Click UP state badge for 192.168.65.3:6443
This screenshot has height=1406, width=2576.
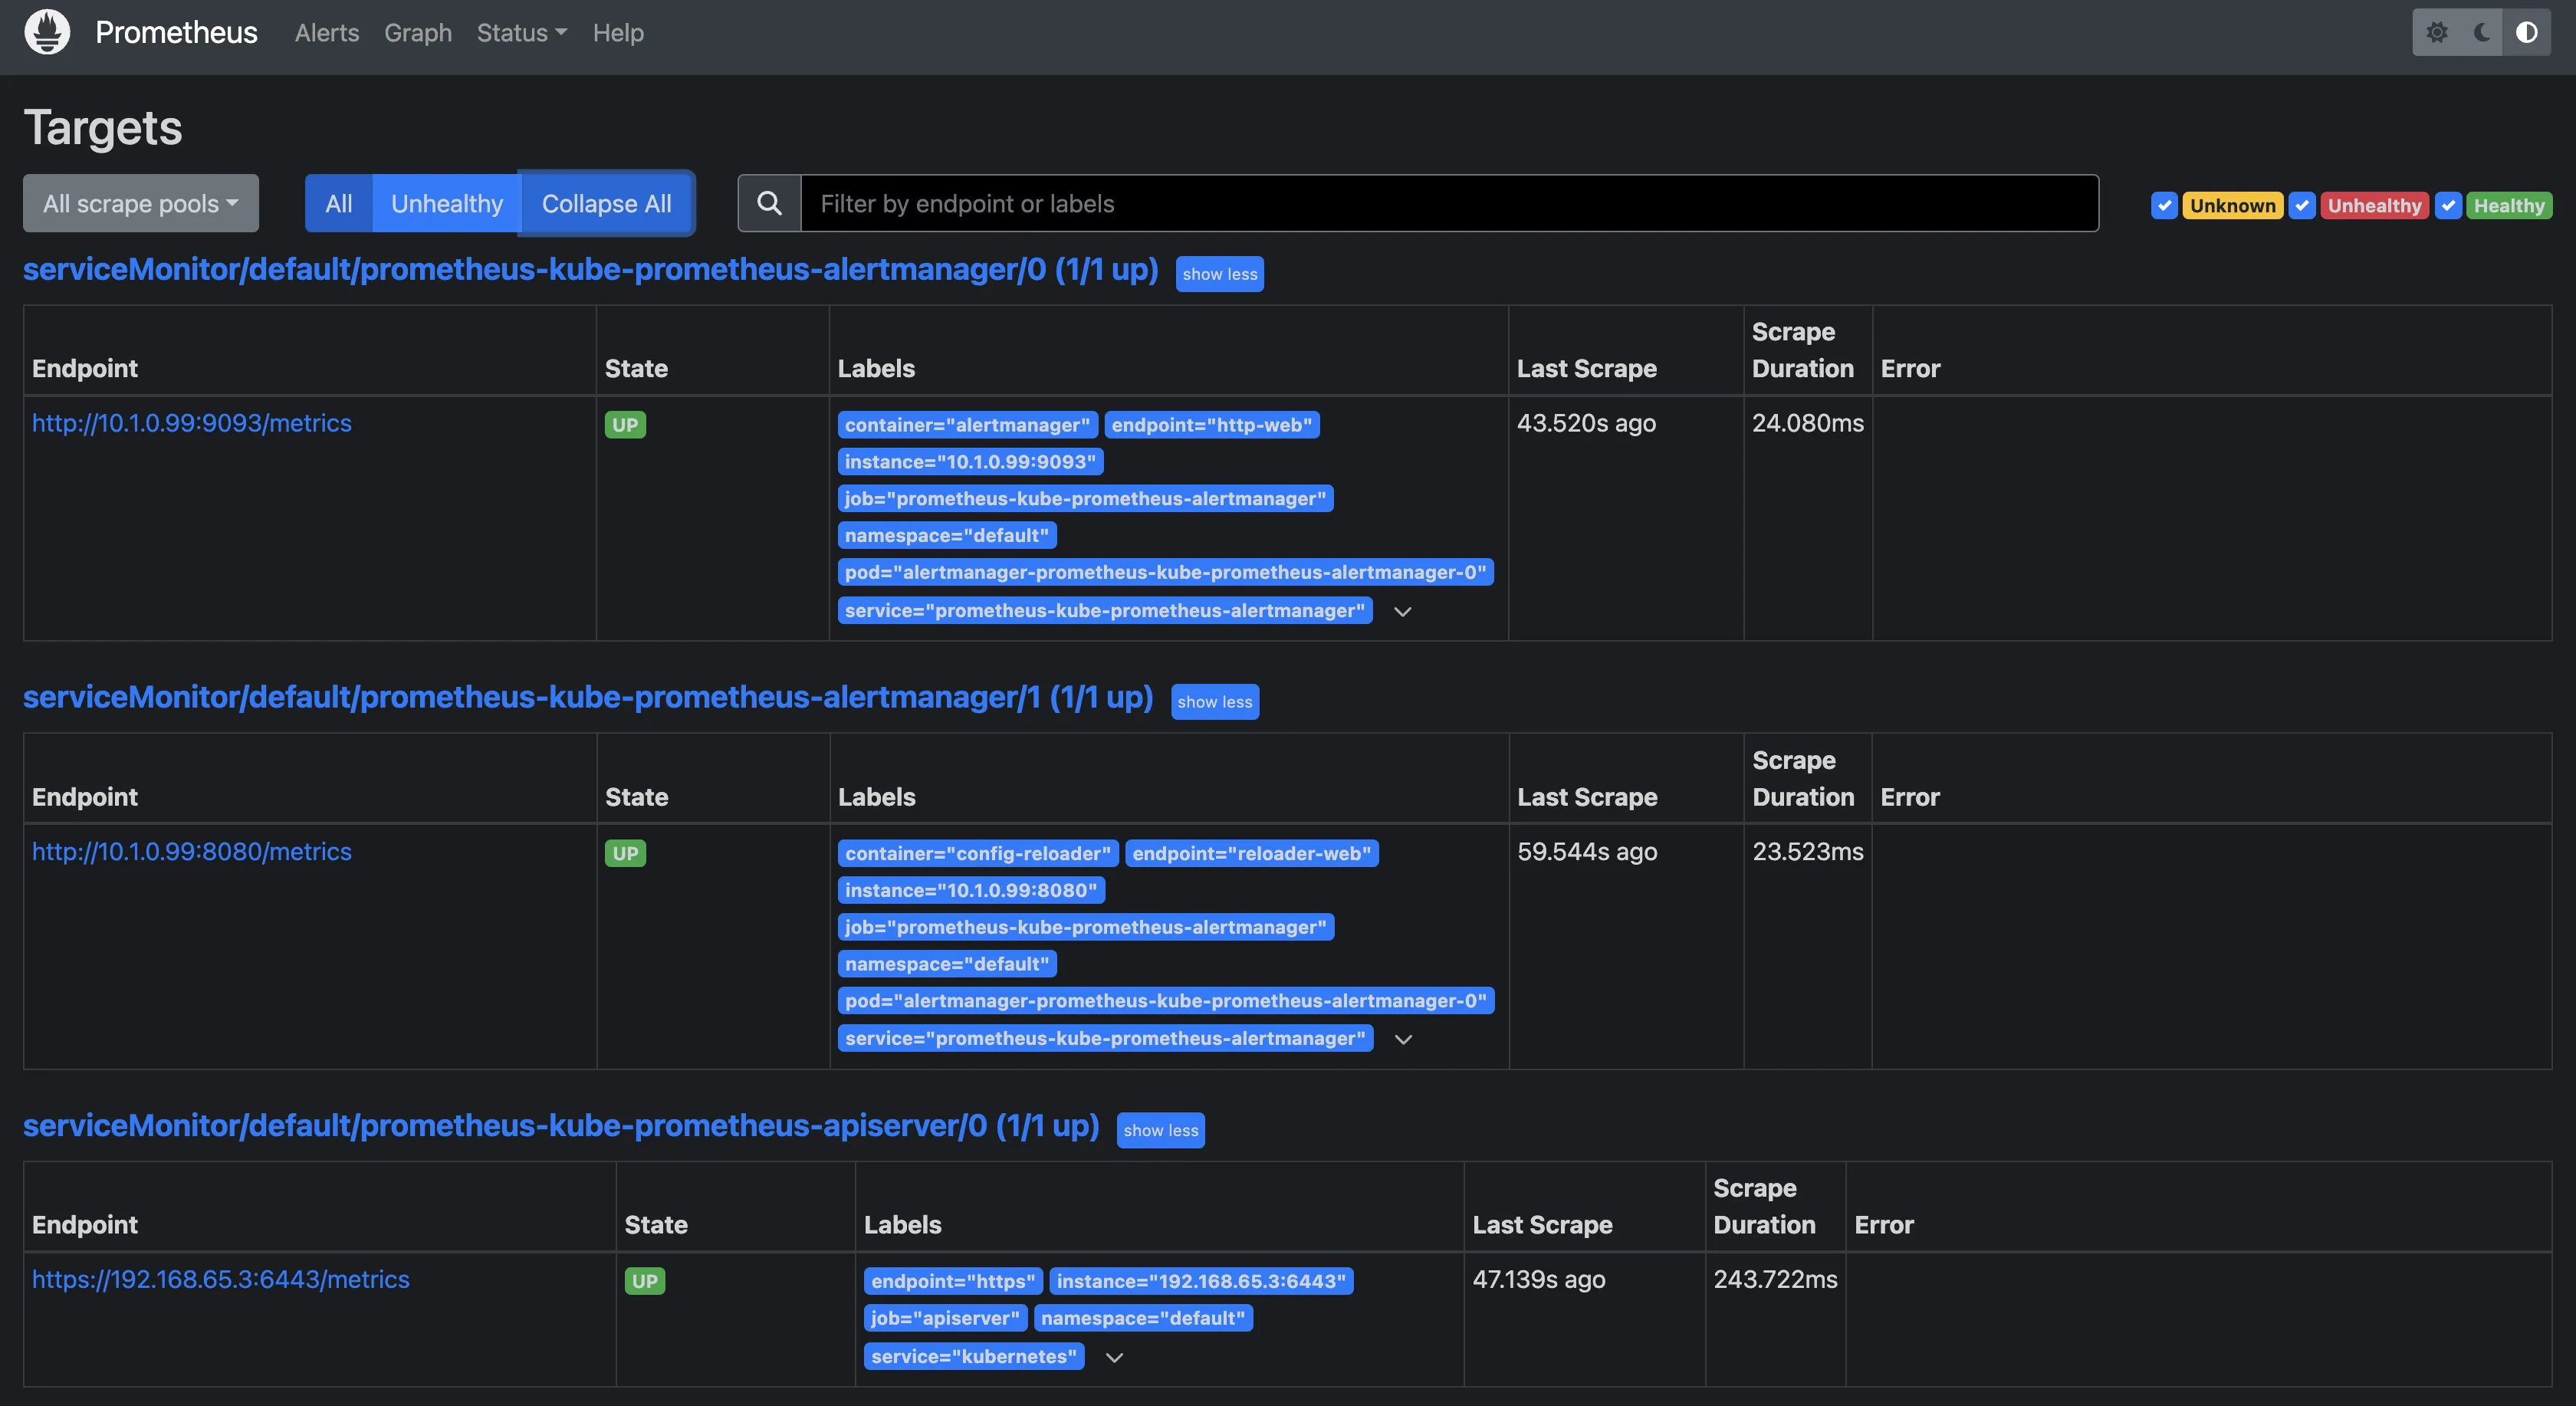point(645,1282)
